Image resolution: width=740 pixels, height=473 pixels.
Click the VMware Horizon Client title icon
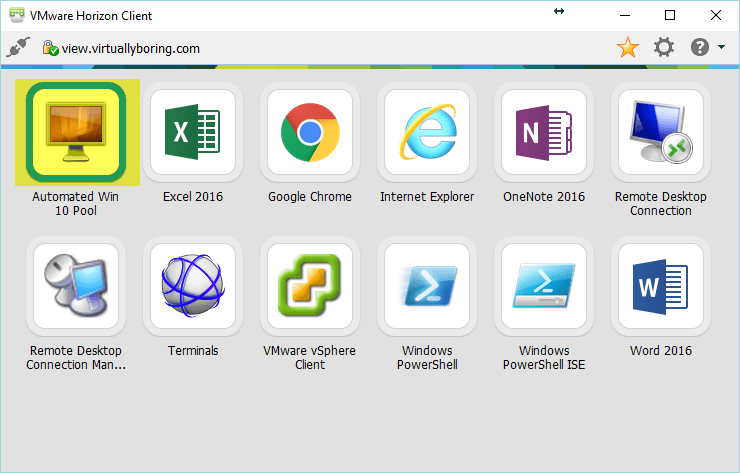point(17,15)
